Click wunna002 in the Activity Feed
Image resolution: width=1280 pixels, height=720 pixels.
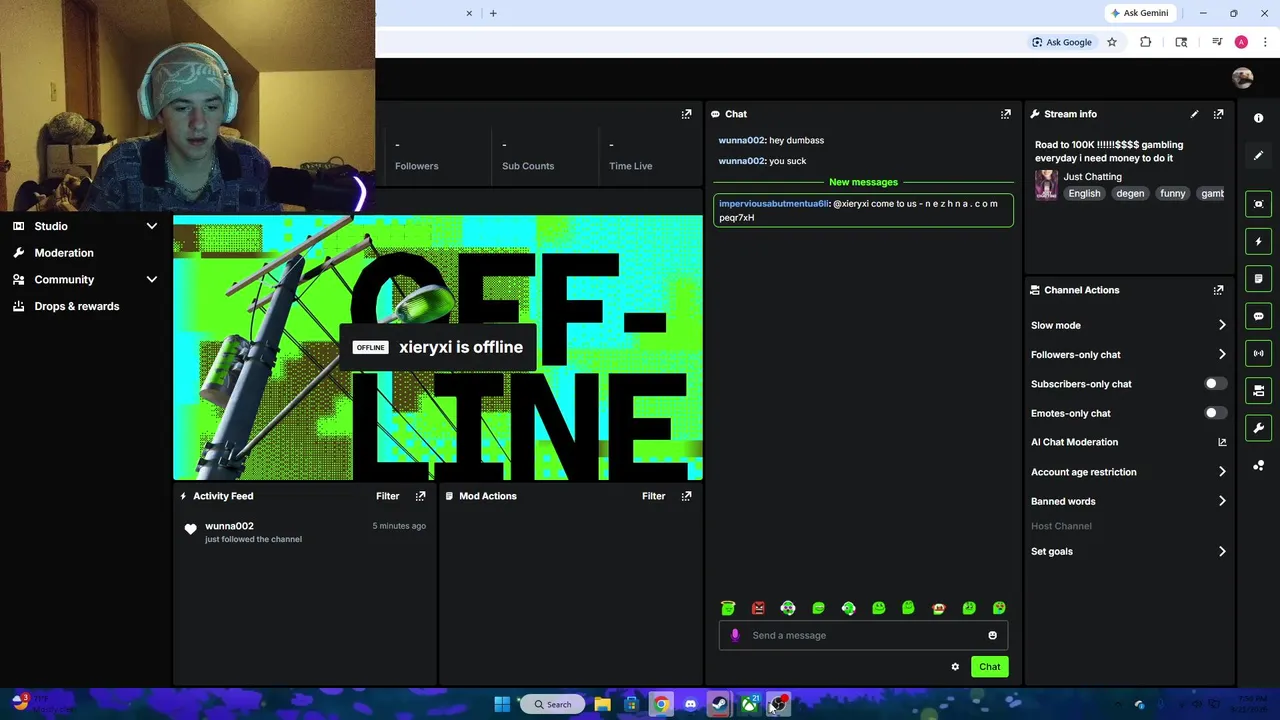229,526
